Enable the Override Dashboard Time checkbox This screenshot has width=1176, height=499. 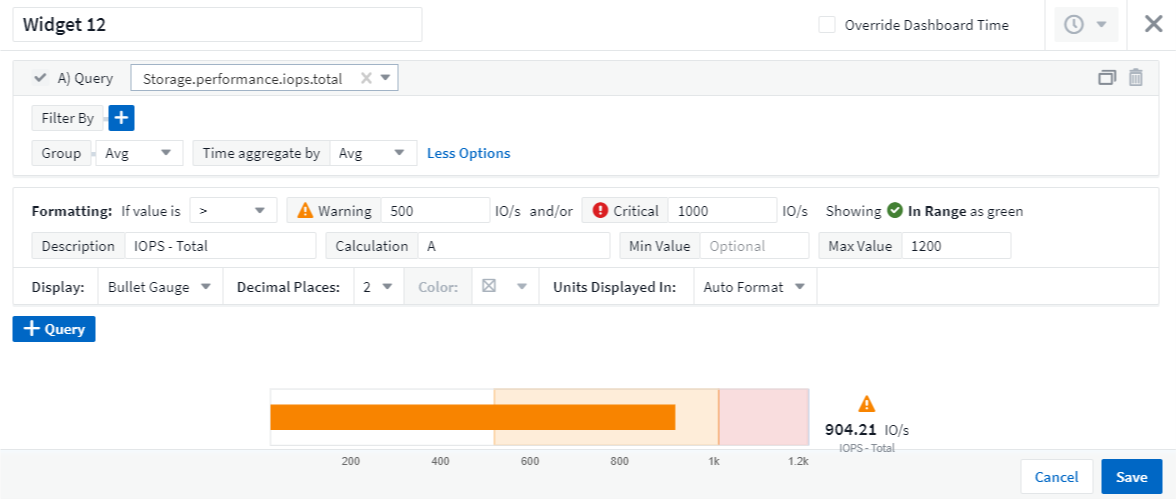827,25
